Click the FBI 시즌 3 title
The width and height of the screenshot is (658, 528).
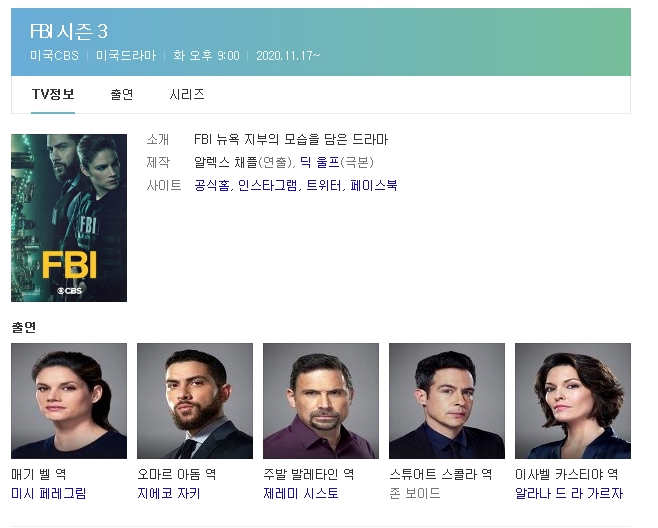[x=69, y=31]
